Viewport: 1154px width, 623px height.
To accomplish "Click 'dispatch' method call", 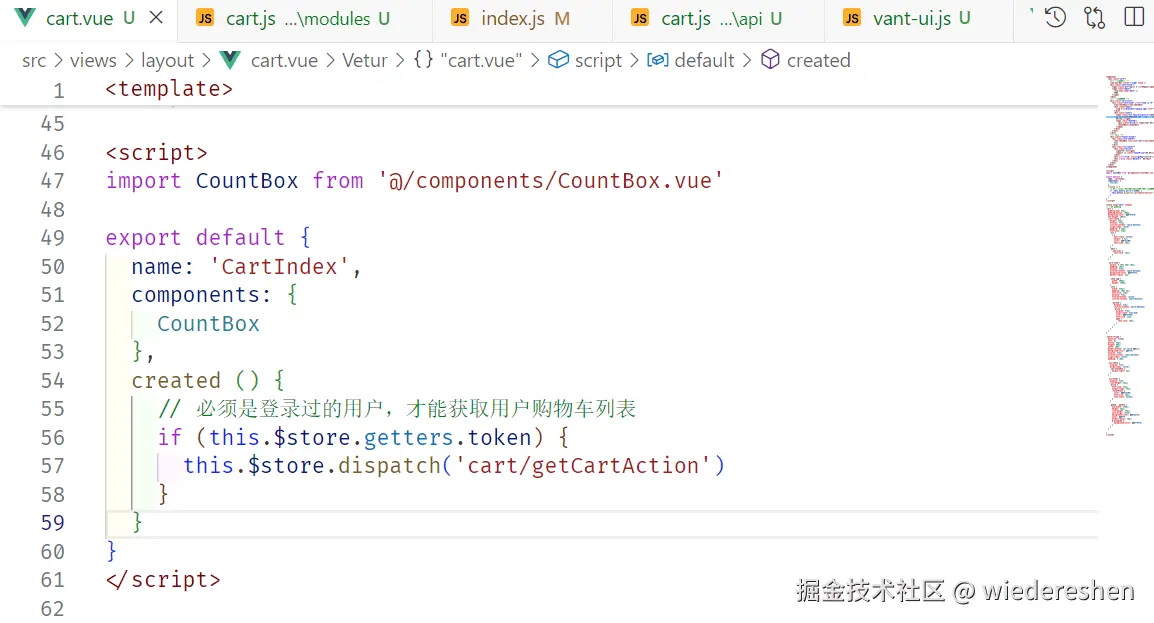I will point(389,466).
